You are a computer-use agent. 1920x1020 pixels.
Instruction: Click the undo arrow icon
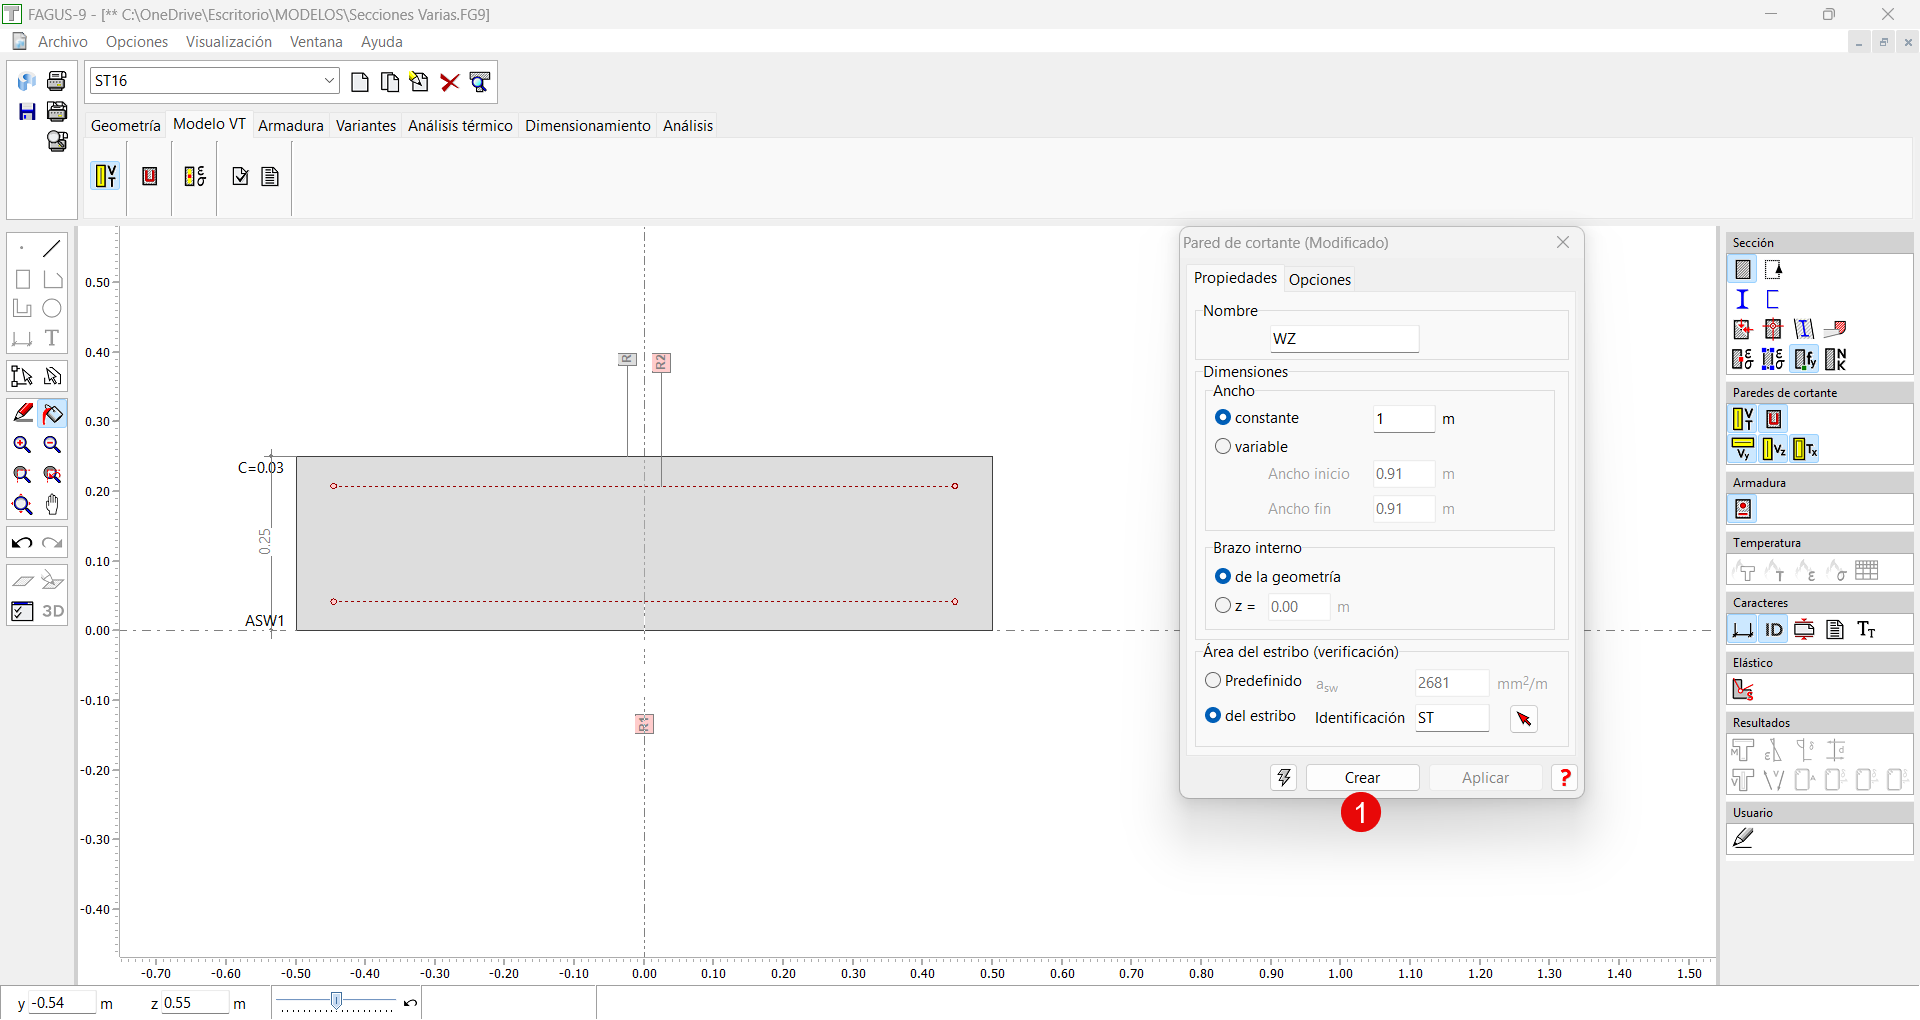[22, 543]
